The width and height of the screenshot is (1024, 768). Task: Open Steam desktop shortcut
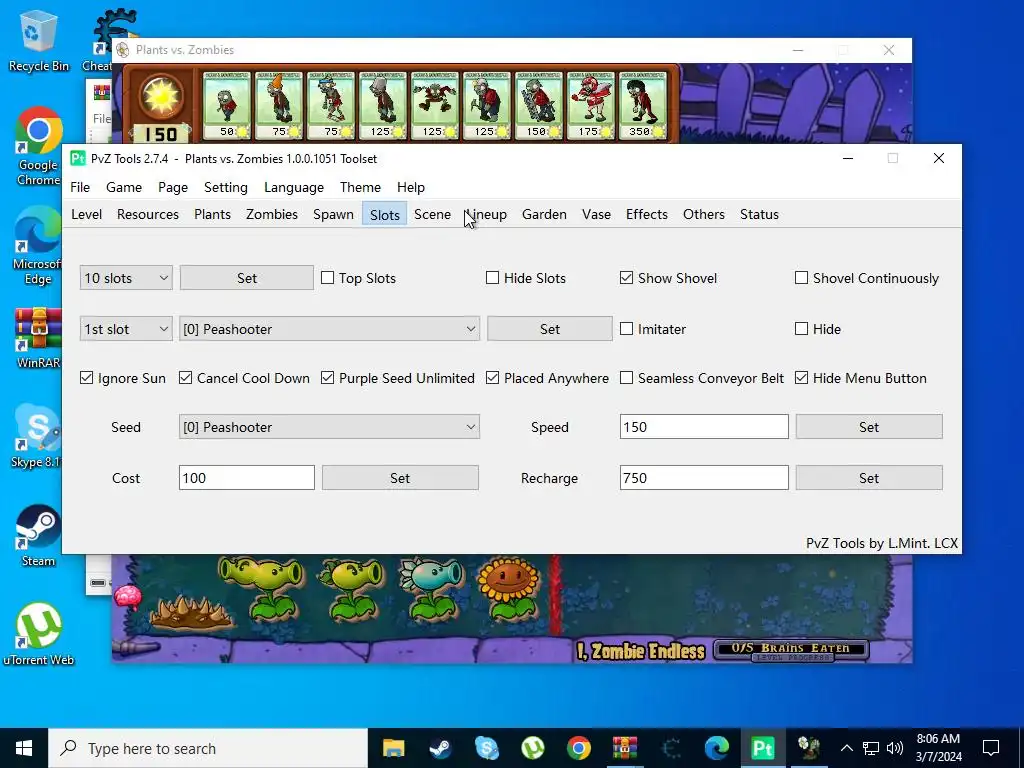click(39, 536)
